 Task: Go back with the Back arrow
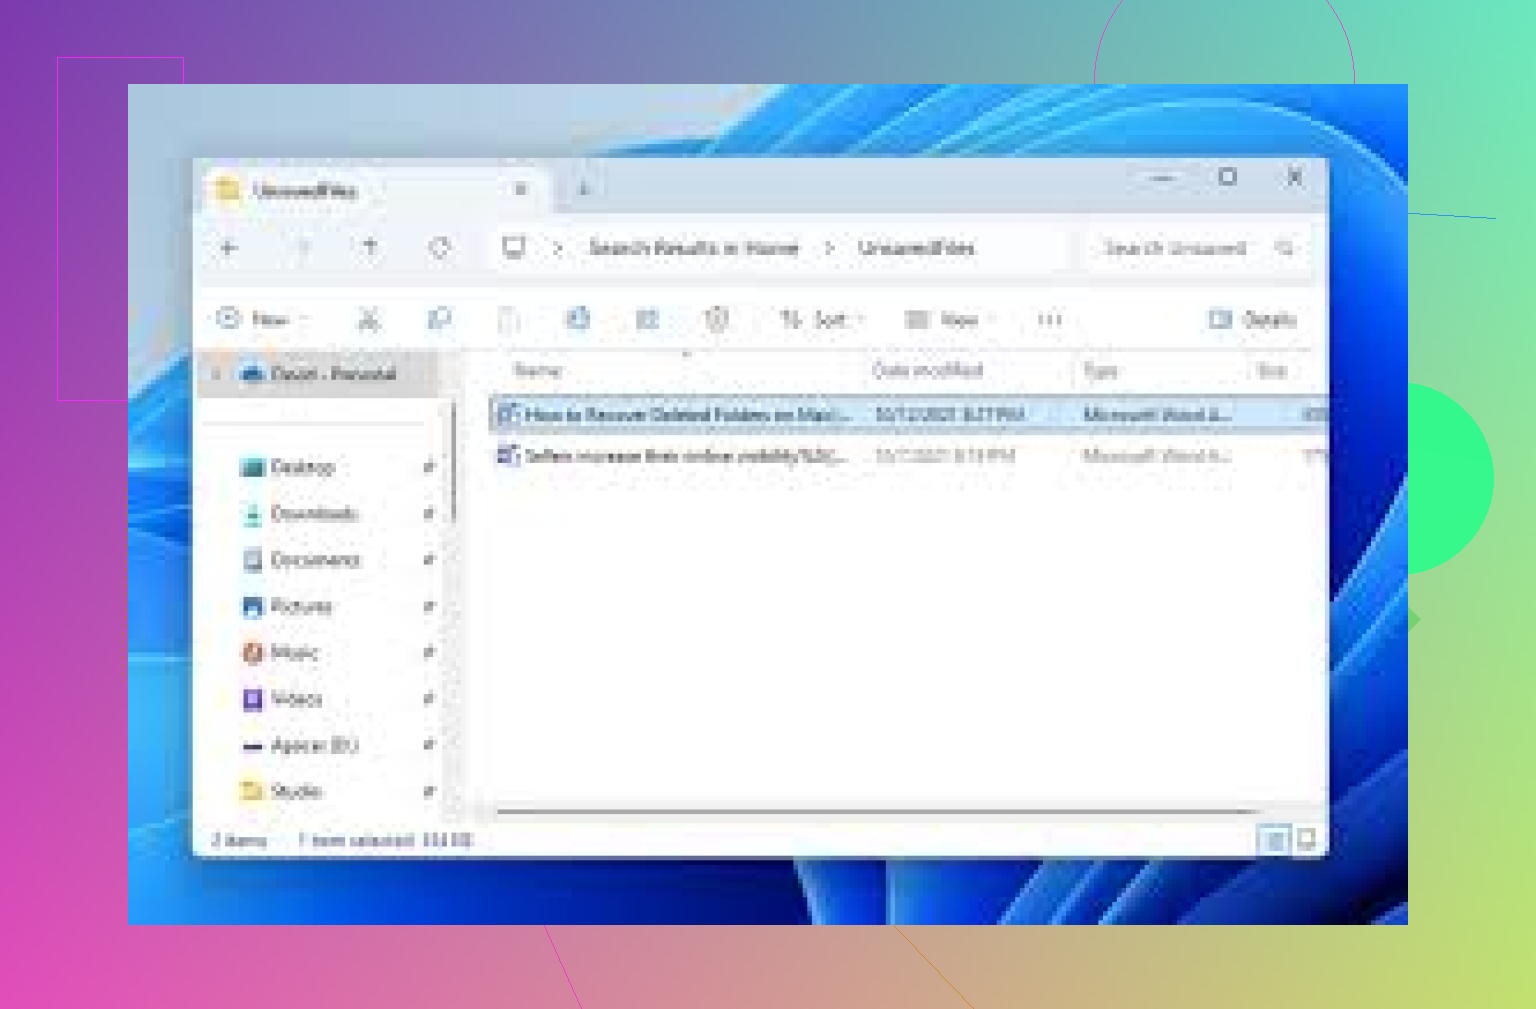tap(229, 247)
